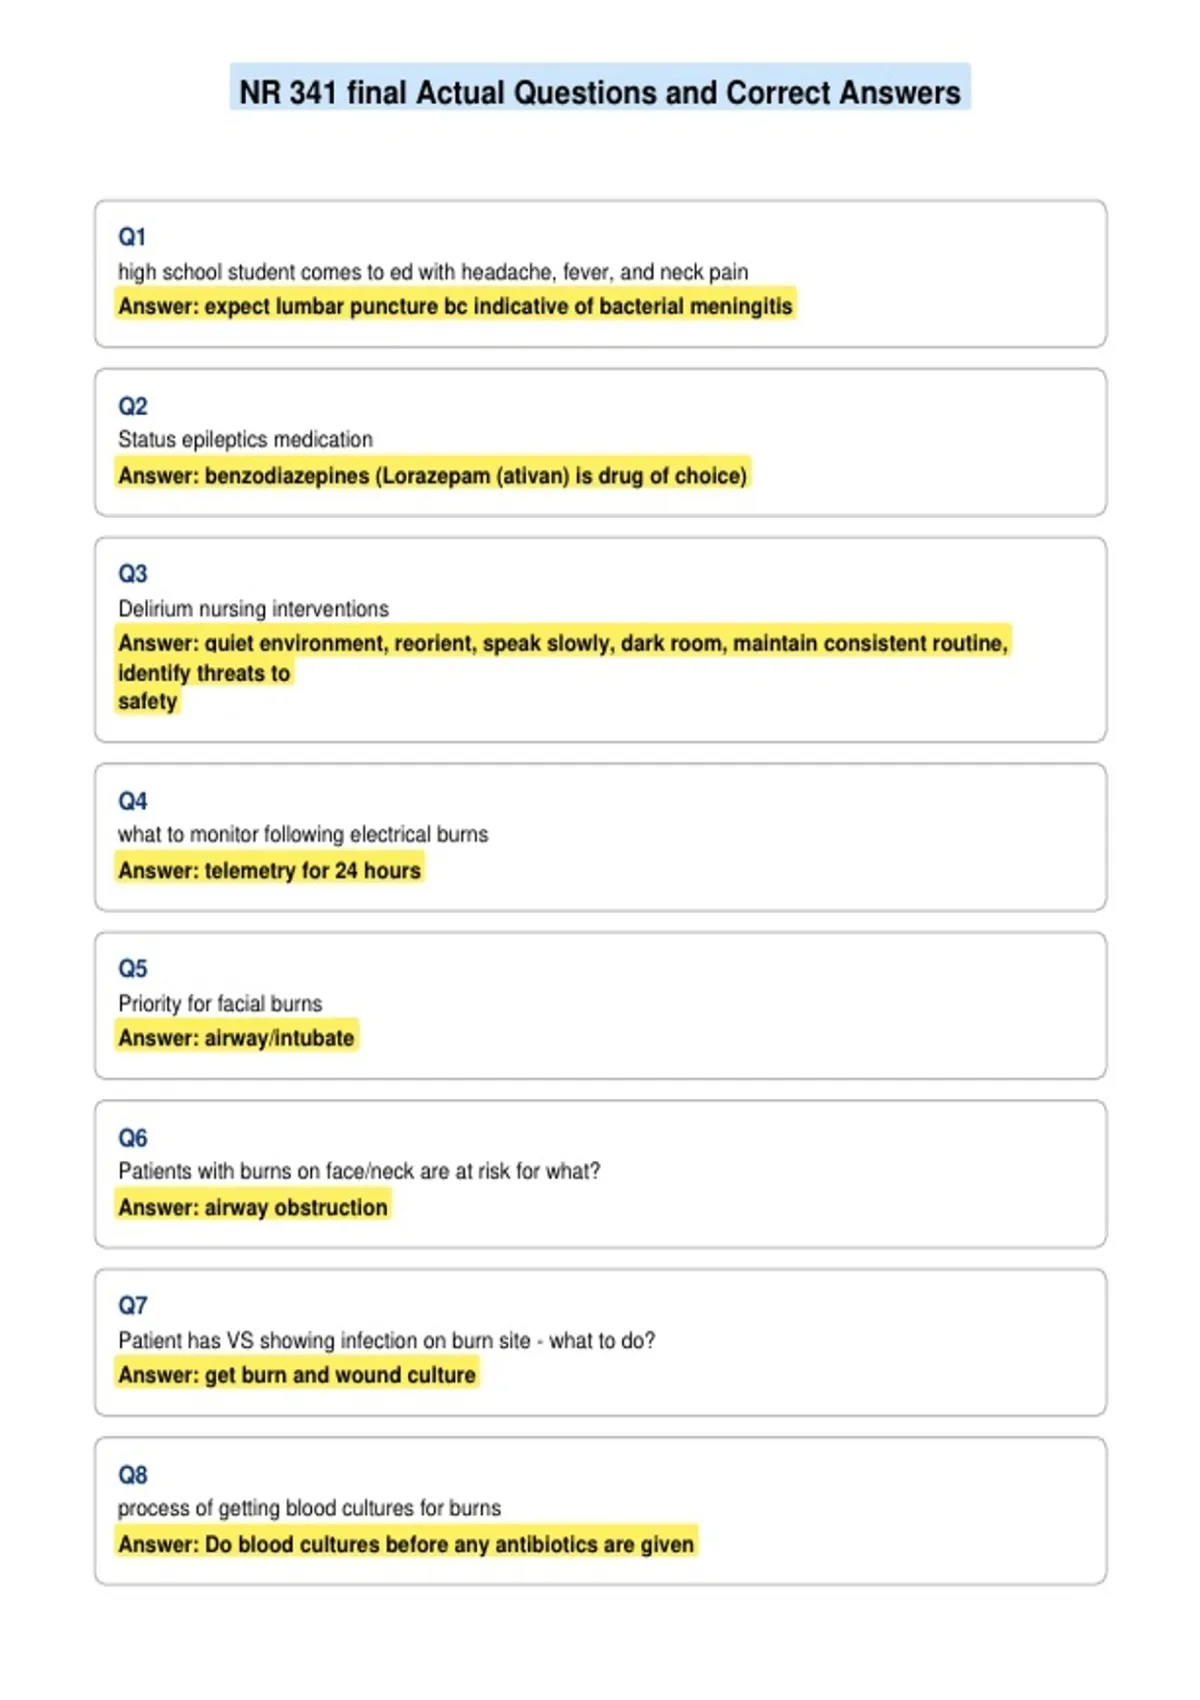The width and height of the screenshot is (1200, 1700).
Task: Click the Status epileptics medication question
Action: tap(245, 440)
